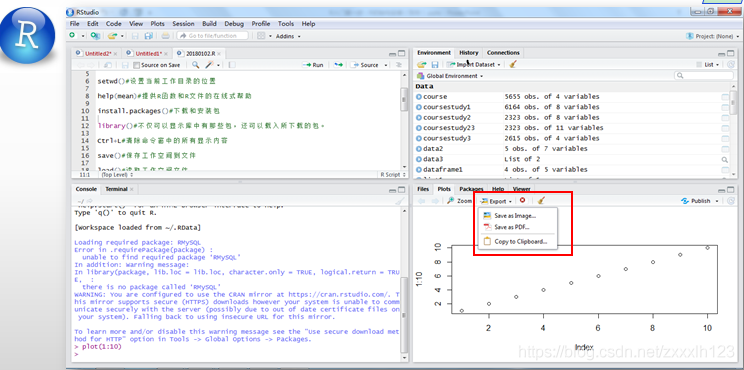This screenshot has height=370, width=744.
Task: Switch to the History tab
Action: [x=468, y=53]
